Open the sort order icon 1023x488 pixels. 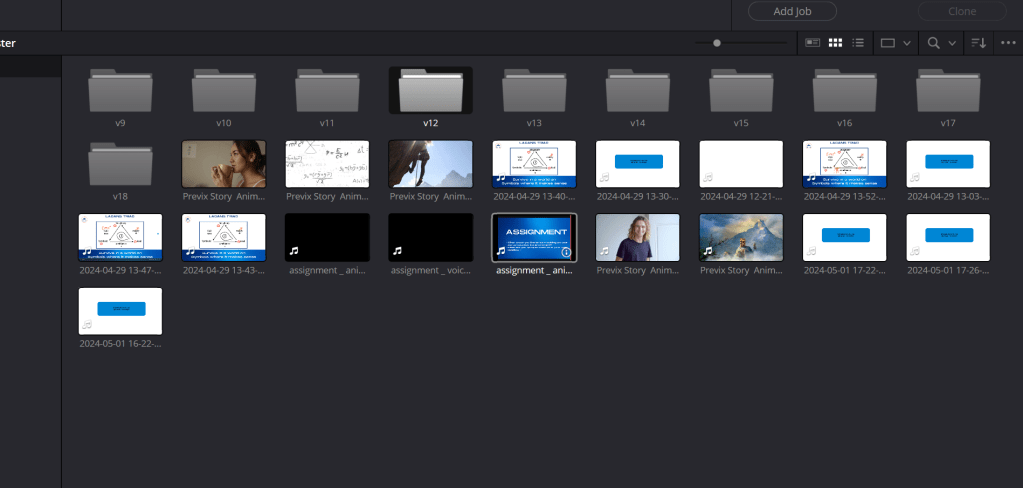[x=978, y=43]
